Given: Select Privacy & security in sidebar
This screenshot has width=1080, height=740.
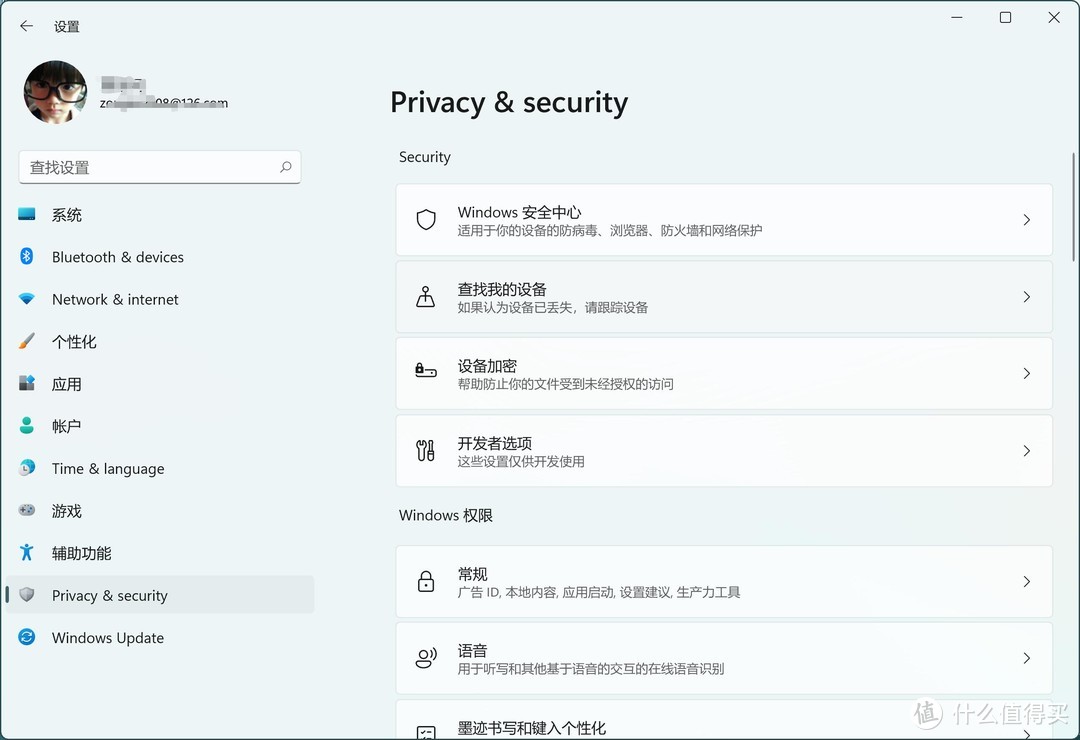Looking at the screenshot, I should coord(160,595).
